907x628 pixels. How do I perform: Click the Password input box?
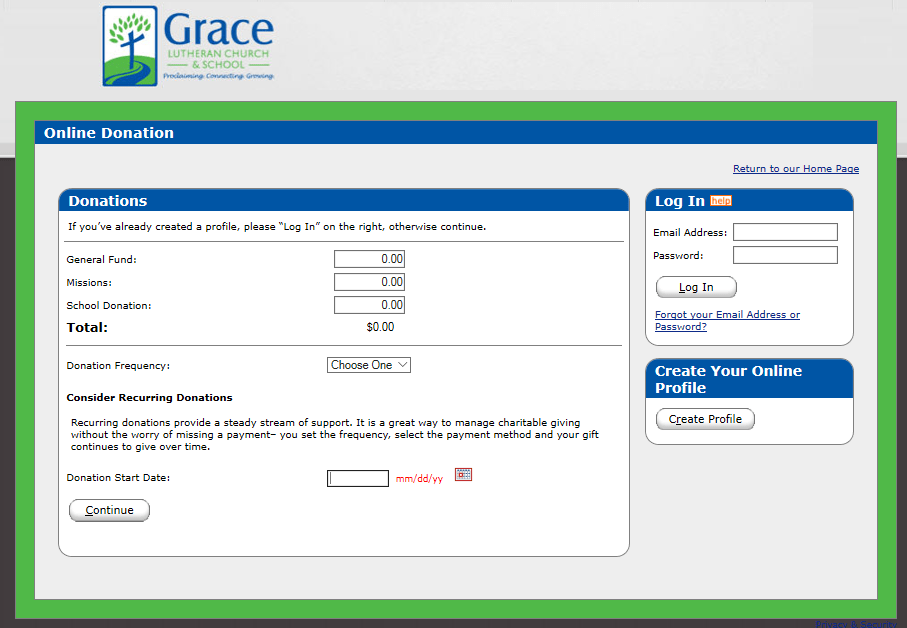point(785,255)
